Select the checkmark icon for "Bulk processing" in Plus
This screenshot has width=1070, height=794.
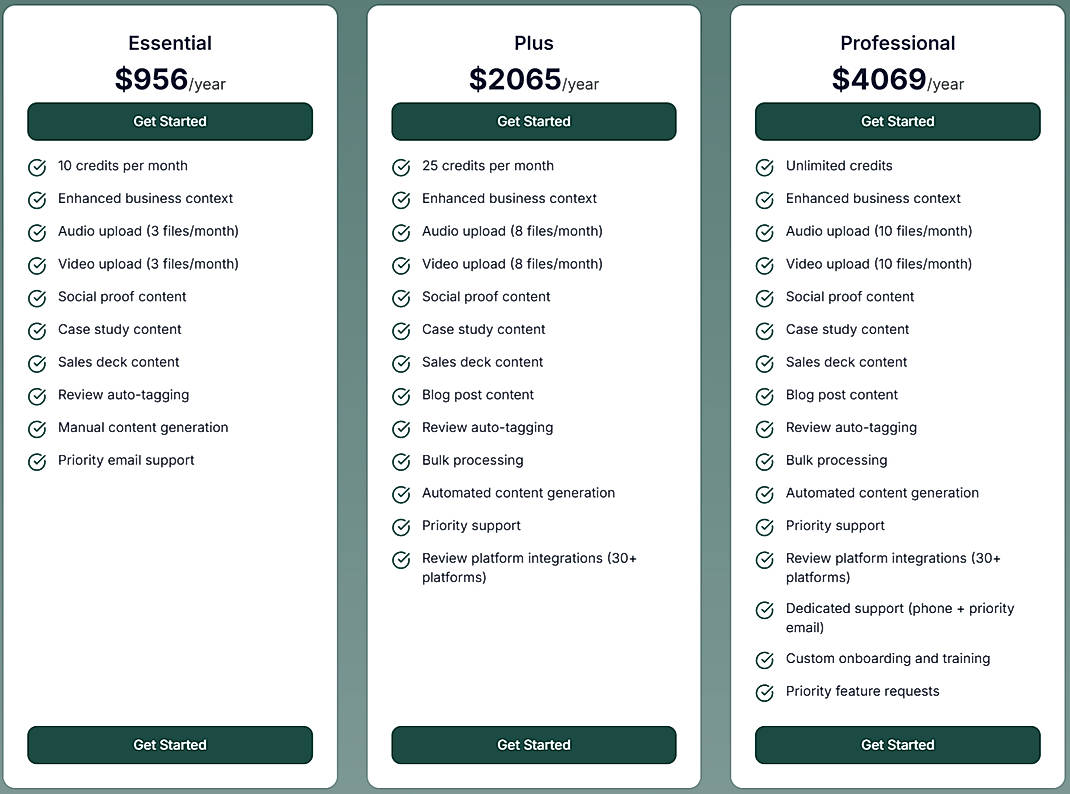click(401, 461)
